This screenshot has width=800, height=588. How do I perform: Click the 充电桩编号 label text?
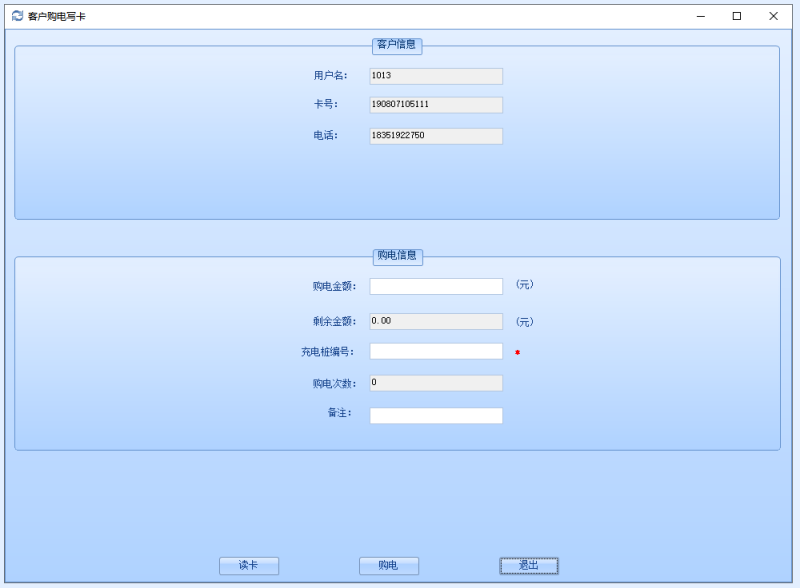click(328, 352)
